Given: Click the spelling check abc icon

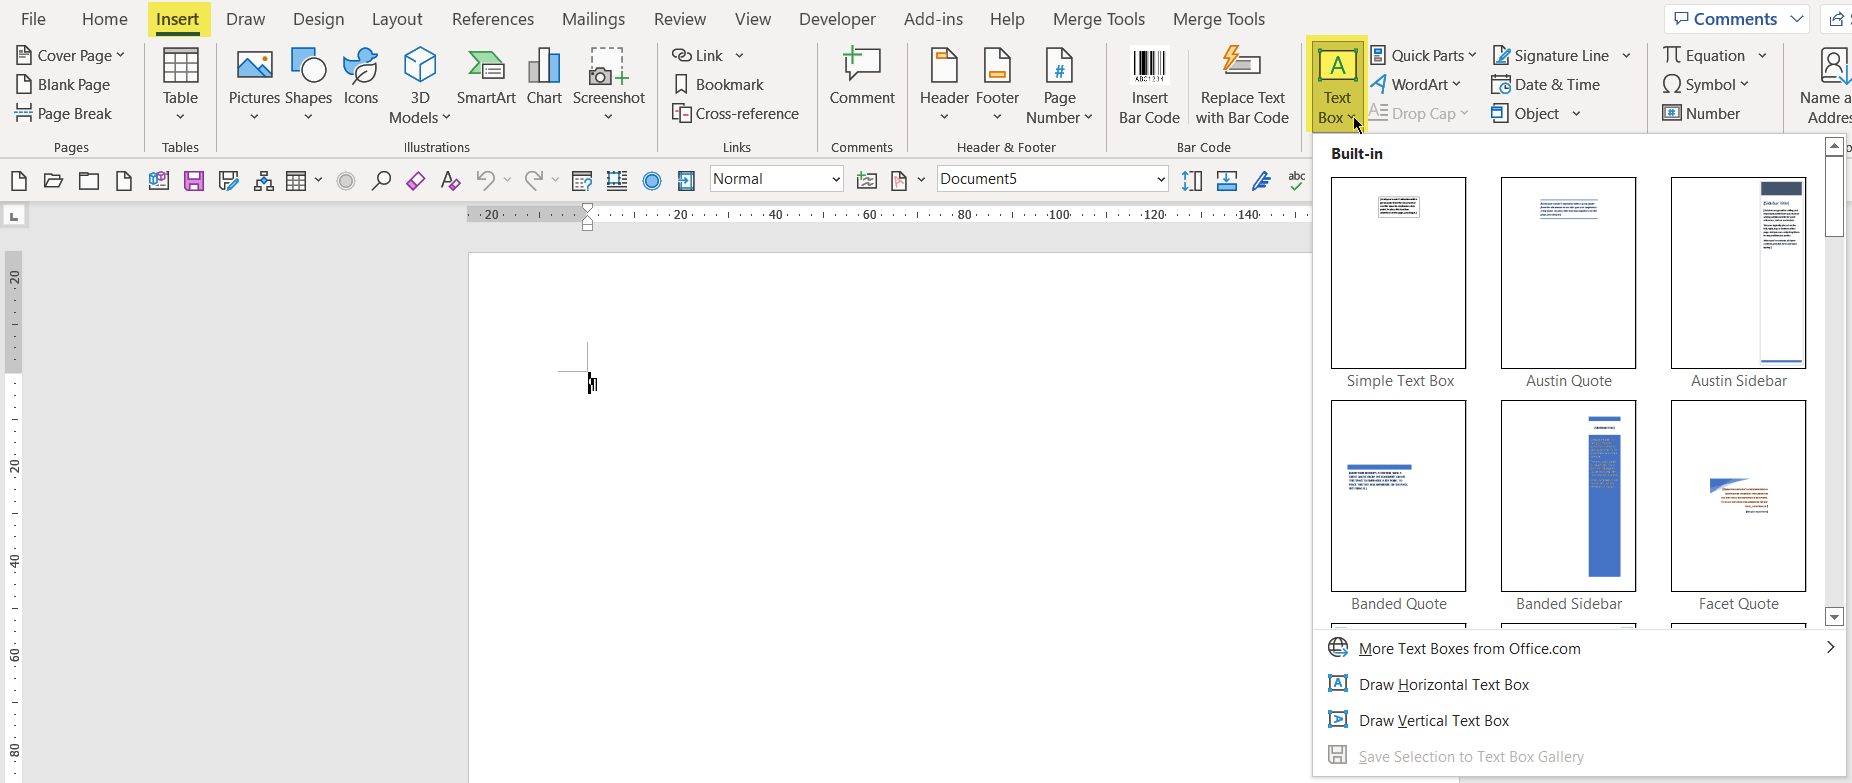Looking at the screenshot, I should (1297, 180).
